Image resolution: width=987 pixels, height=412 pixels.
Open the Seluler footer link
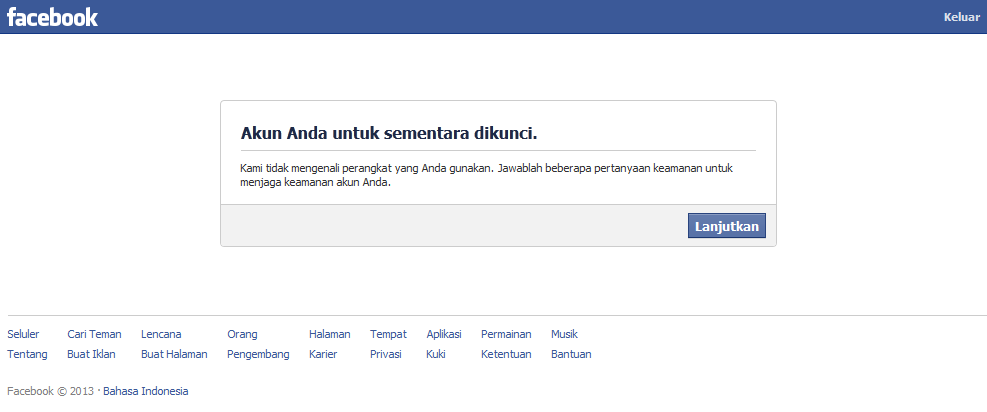(23, 334)
